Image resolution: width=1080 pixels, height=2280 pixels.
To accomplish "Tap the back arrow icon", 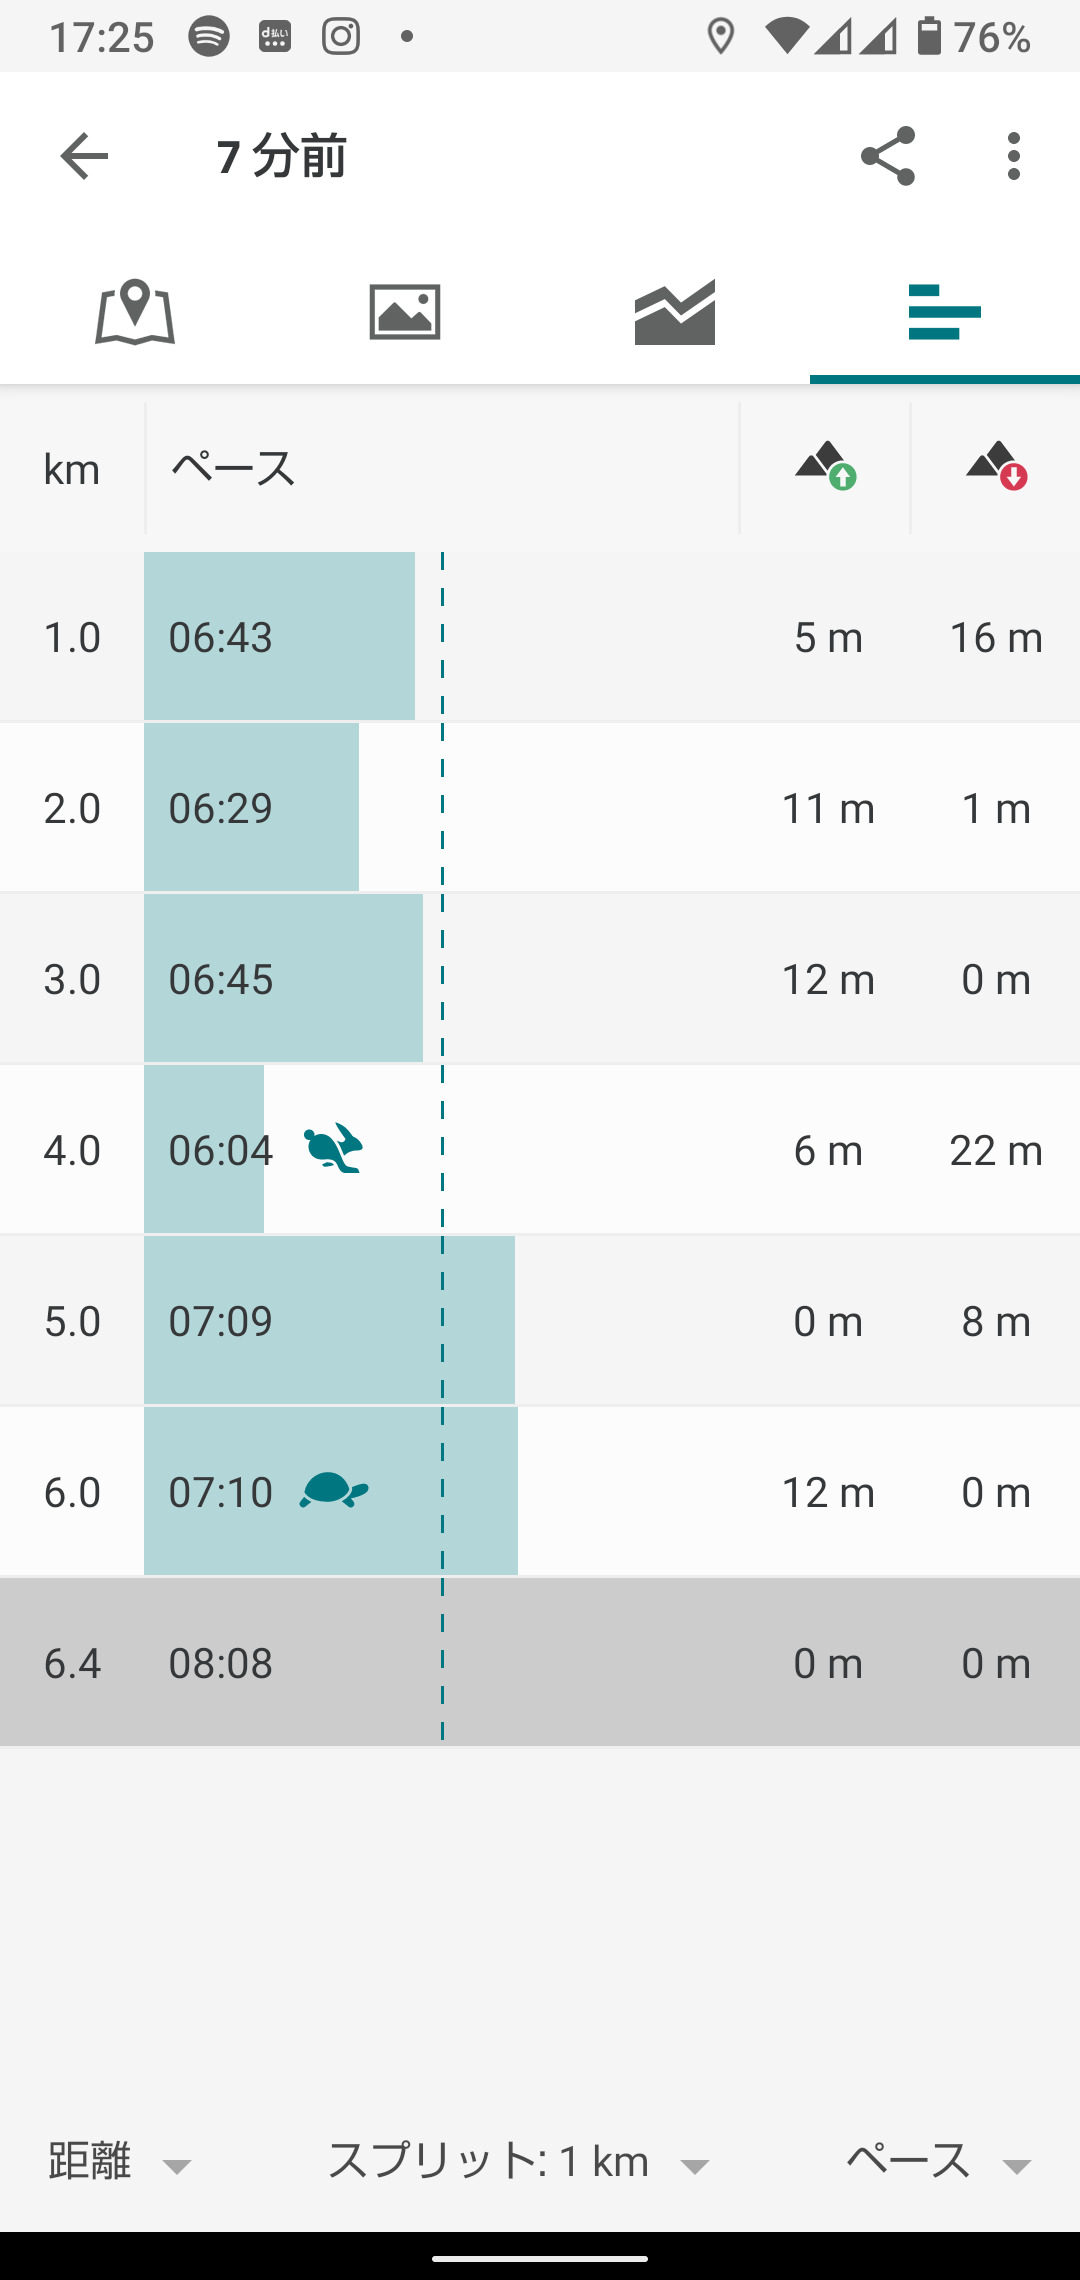I will click(x=84, y=156).
